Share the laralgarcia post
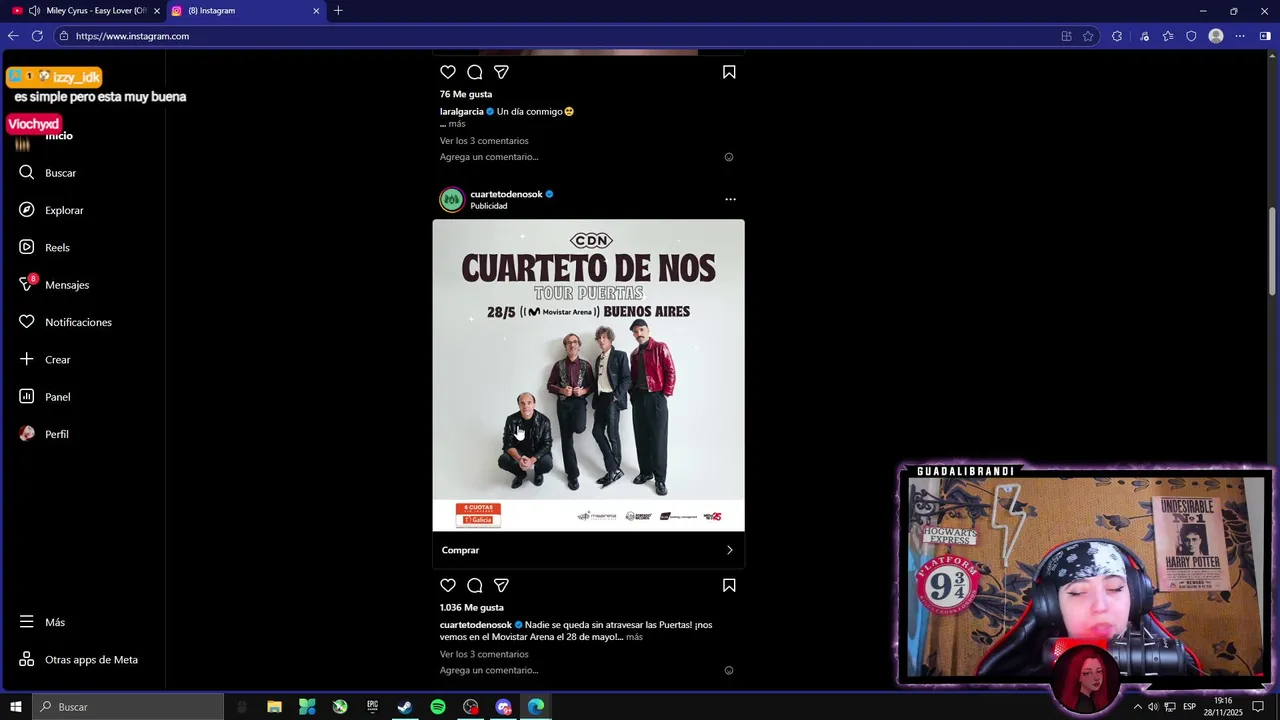Screen dimensions: 1280x720 [x=501, y=72]
